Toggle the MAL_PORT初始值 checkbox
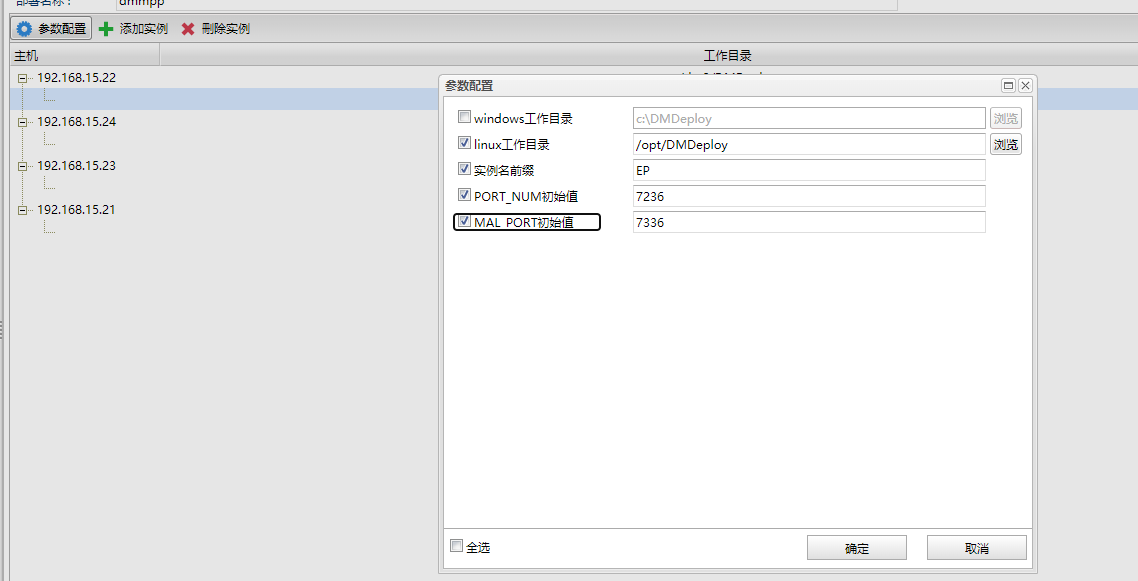The width and height of the screenshot is (1138, 581). point(464,221)
